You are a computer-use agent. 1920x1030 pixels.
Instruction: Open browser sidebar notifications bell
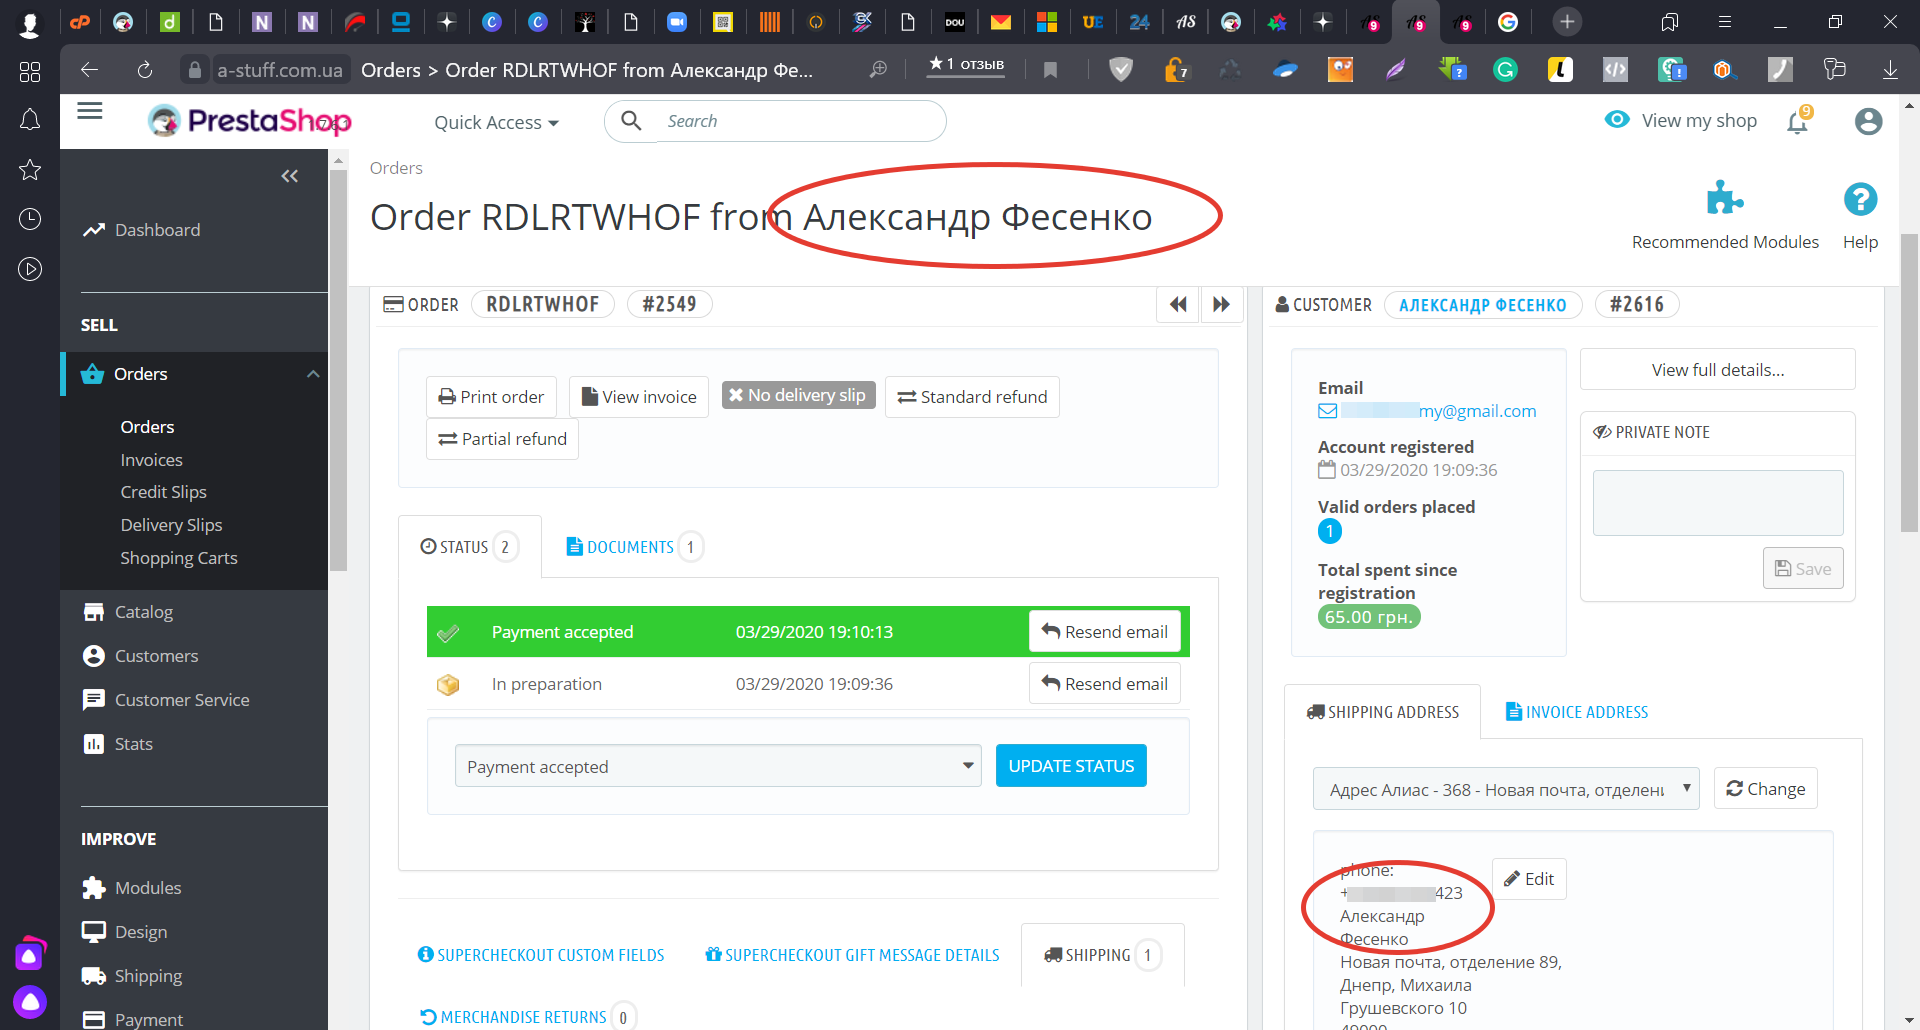[30, 120]
